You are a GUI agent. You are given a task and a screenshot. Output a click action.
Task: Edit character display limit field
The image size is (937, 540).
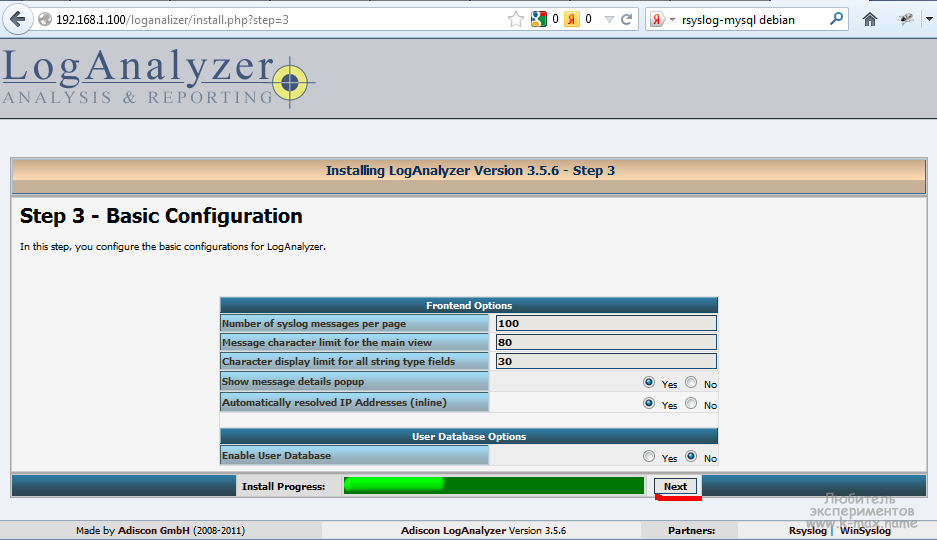click(606, 361)
